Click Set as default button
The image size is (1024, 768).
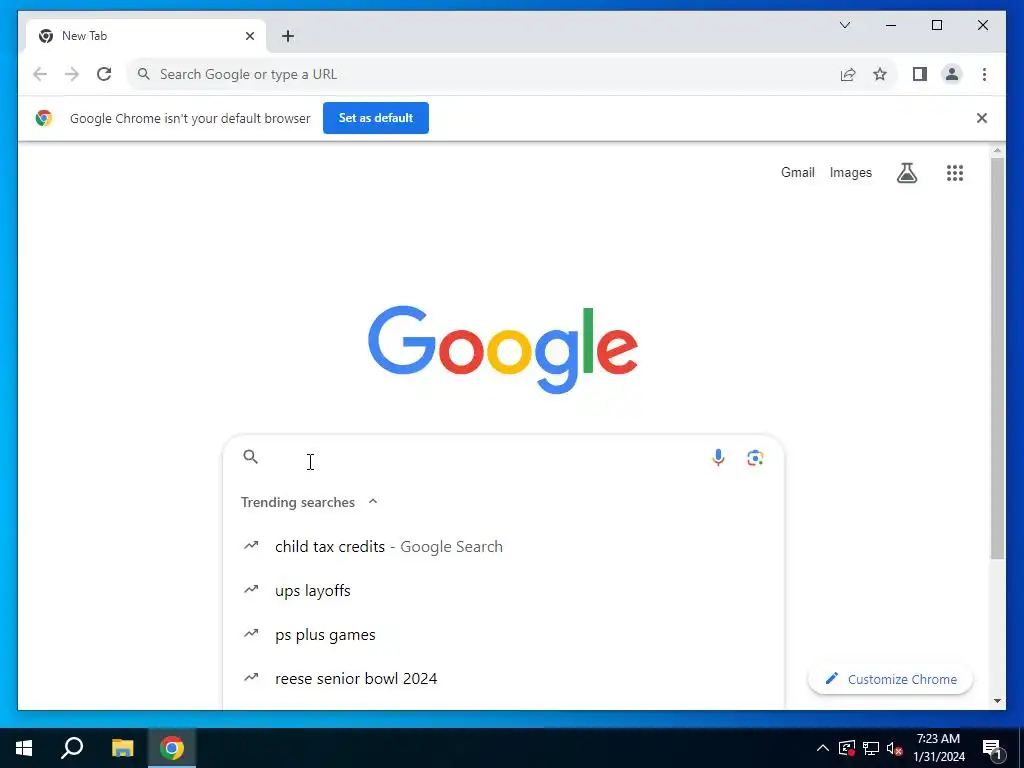click(x=376, y=118)
